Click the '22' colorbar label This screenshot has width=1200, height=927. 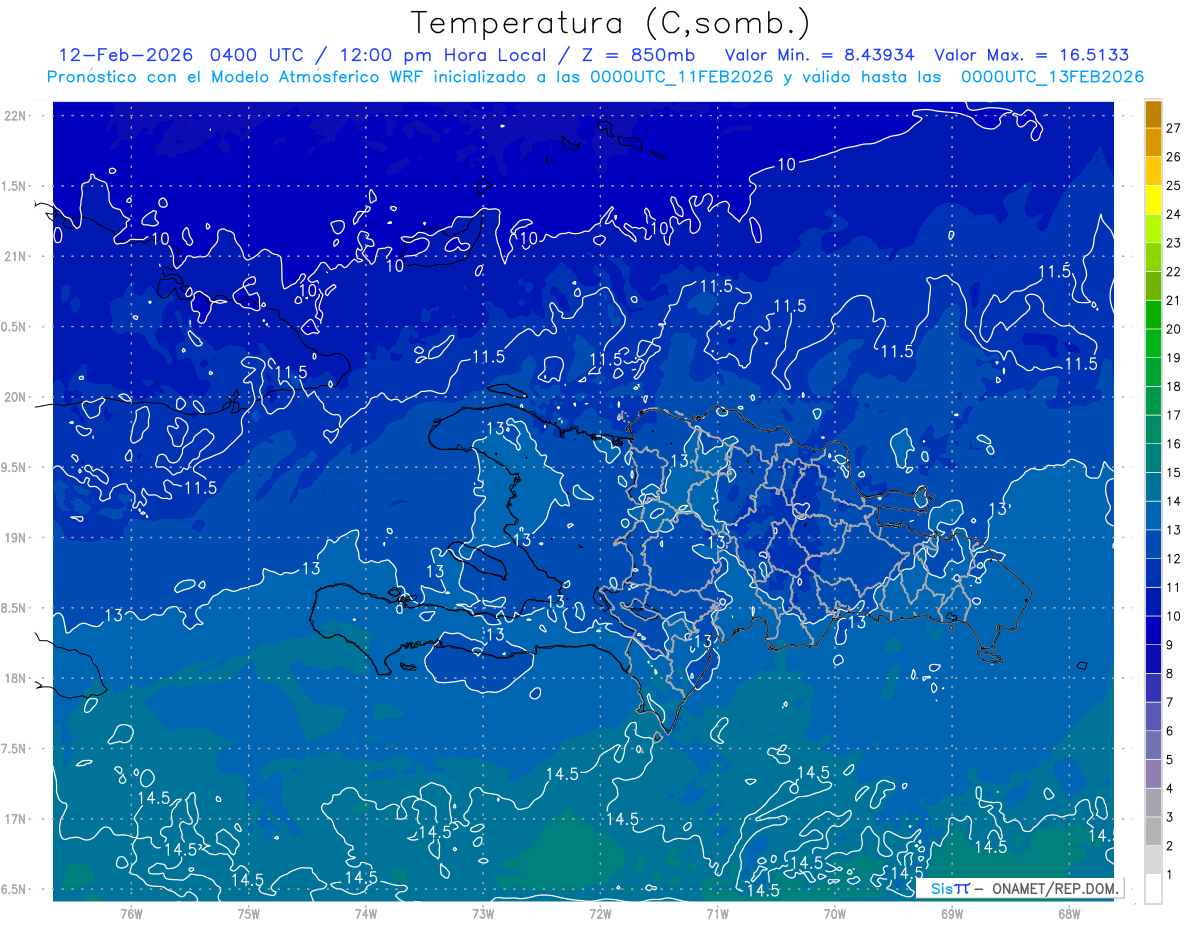(x=1173, y=272)
